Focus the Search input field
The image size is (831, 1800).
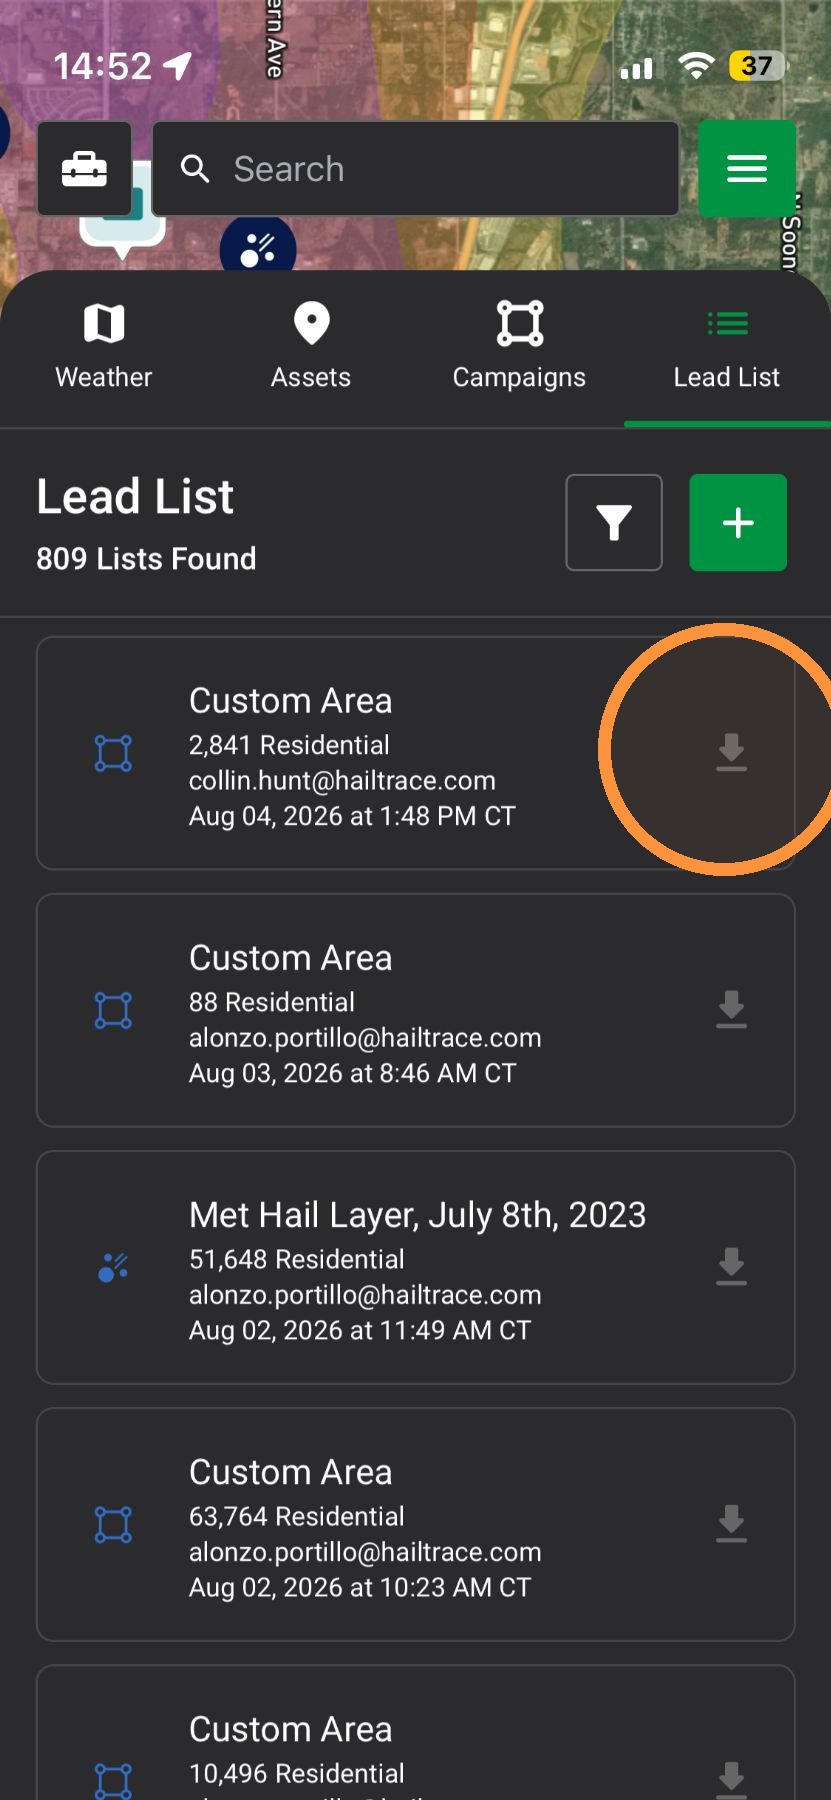pos(416,169)
